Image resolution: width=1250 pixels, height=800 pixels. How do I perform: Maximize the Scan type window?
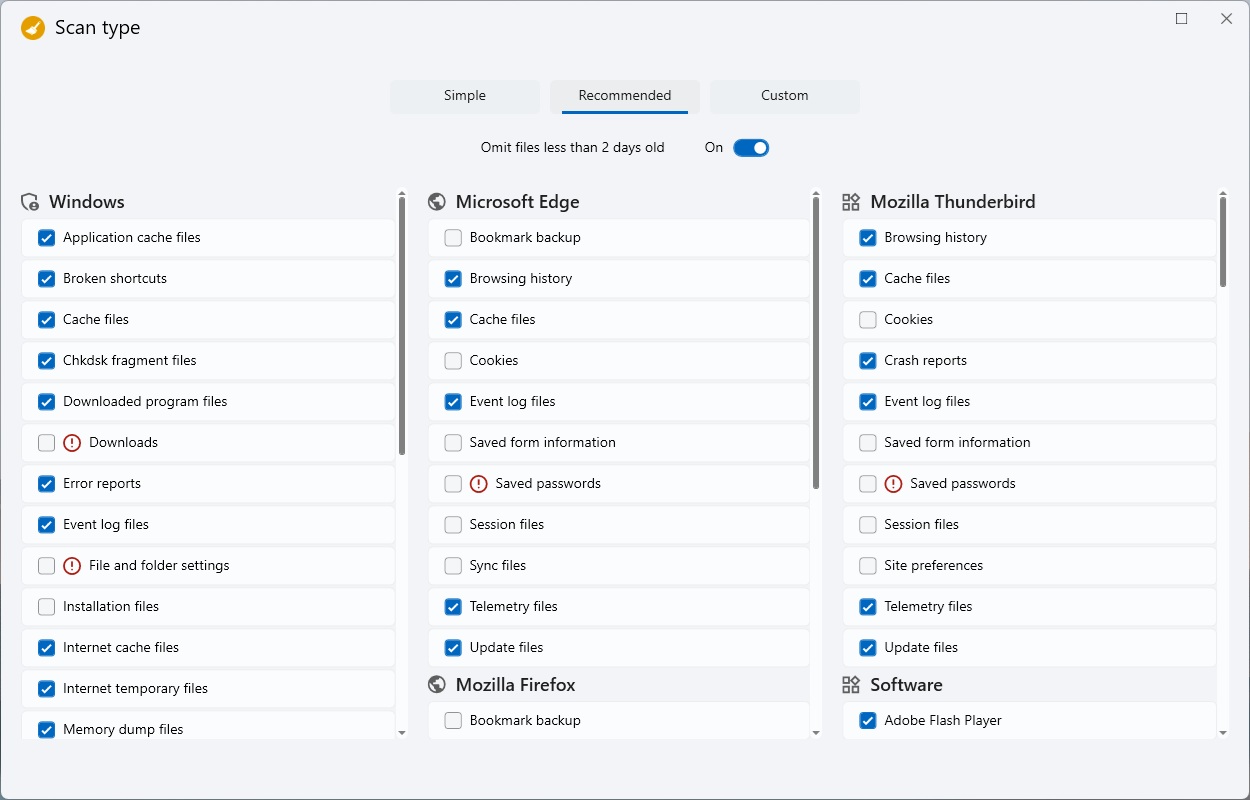click(1182, 19)
